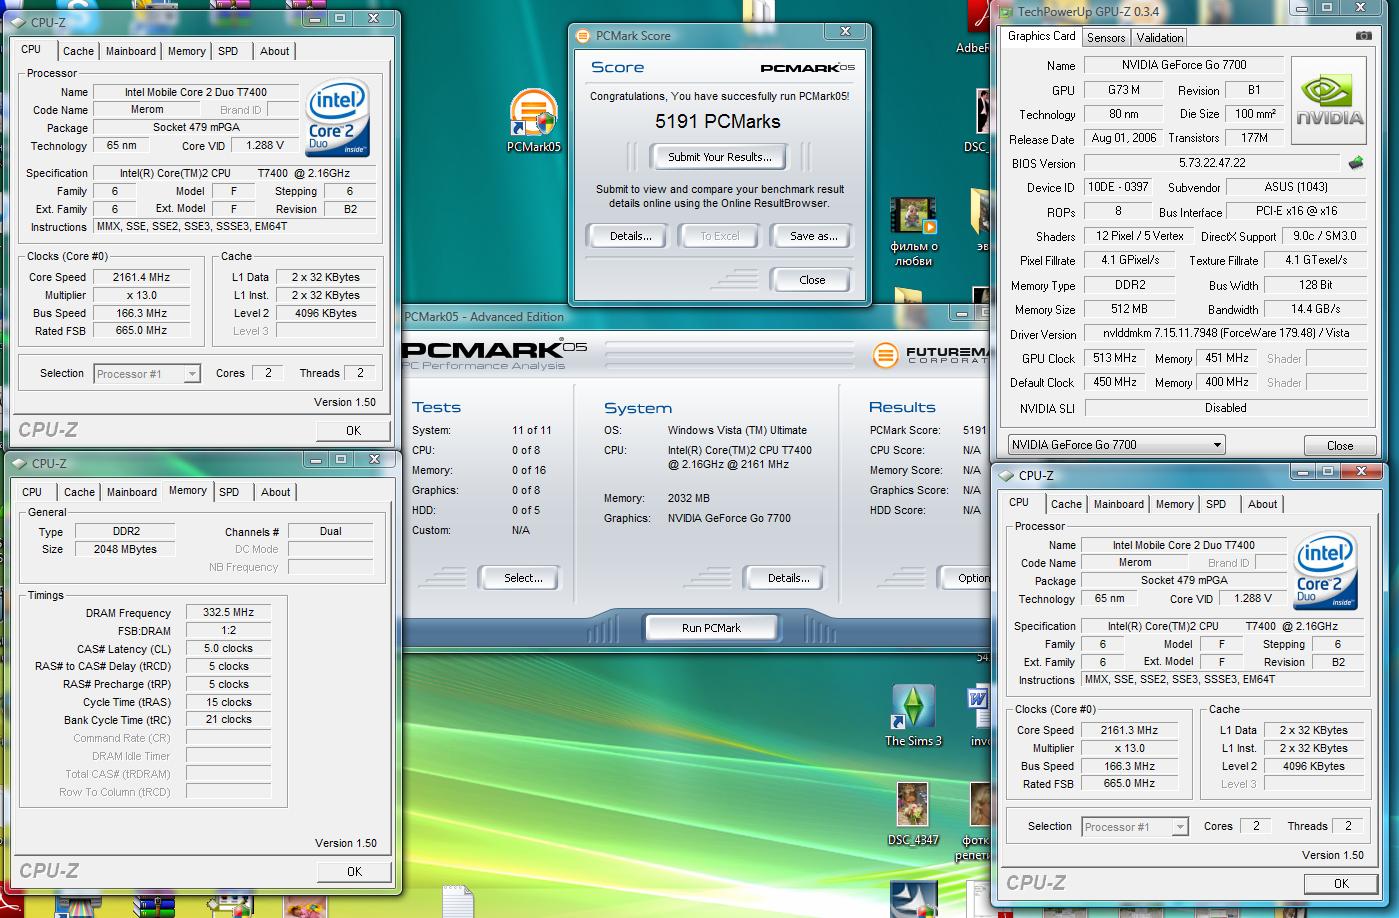The width and height of the screenshot is (1399, 918).
Task: Click the Intel logo in bottom-right CPU-Z window
Action: pos(1324,570)
